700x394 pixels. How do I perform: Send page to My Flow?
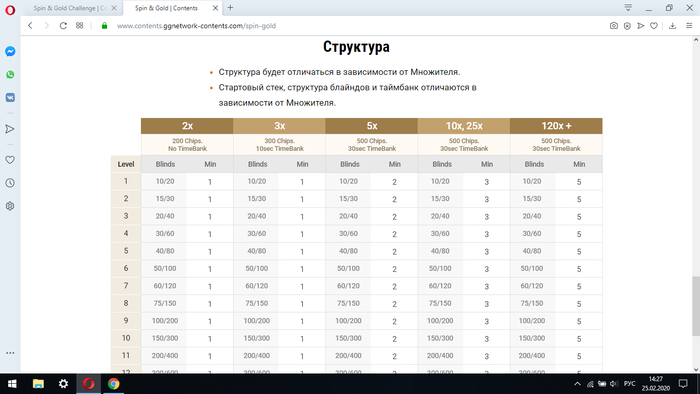tap(641, 26)
